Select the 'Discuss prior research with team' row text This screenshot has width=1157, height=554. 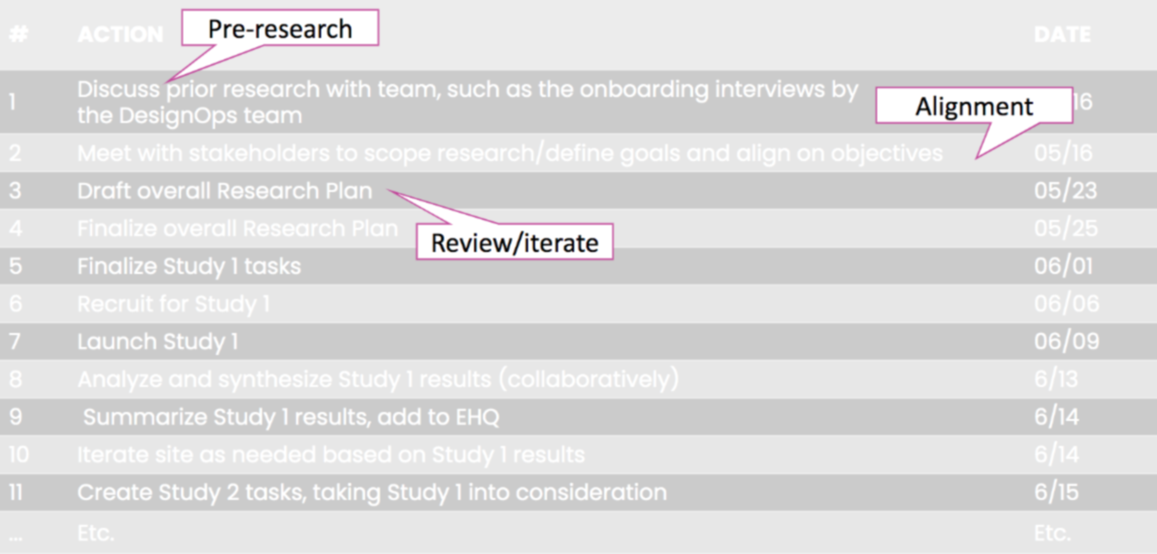(x=467, y=102)
